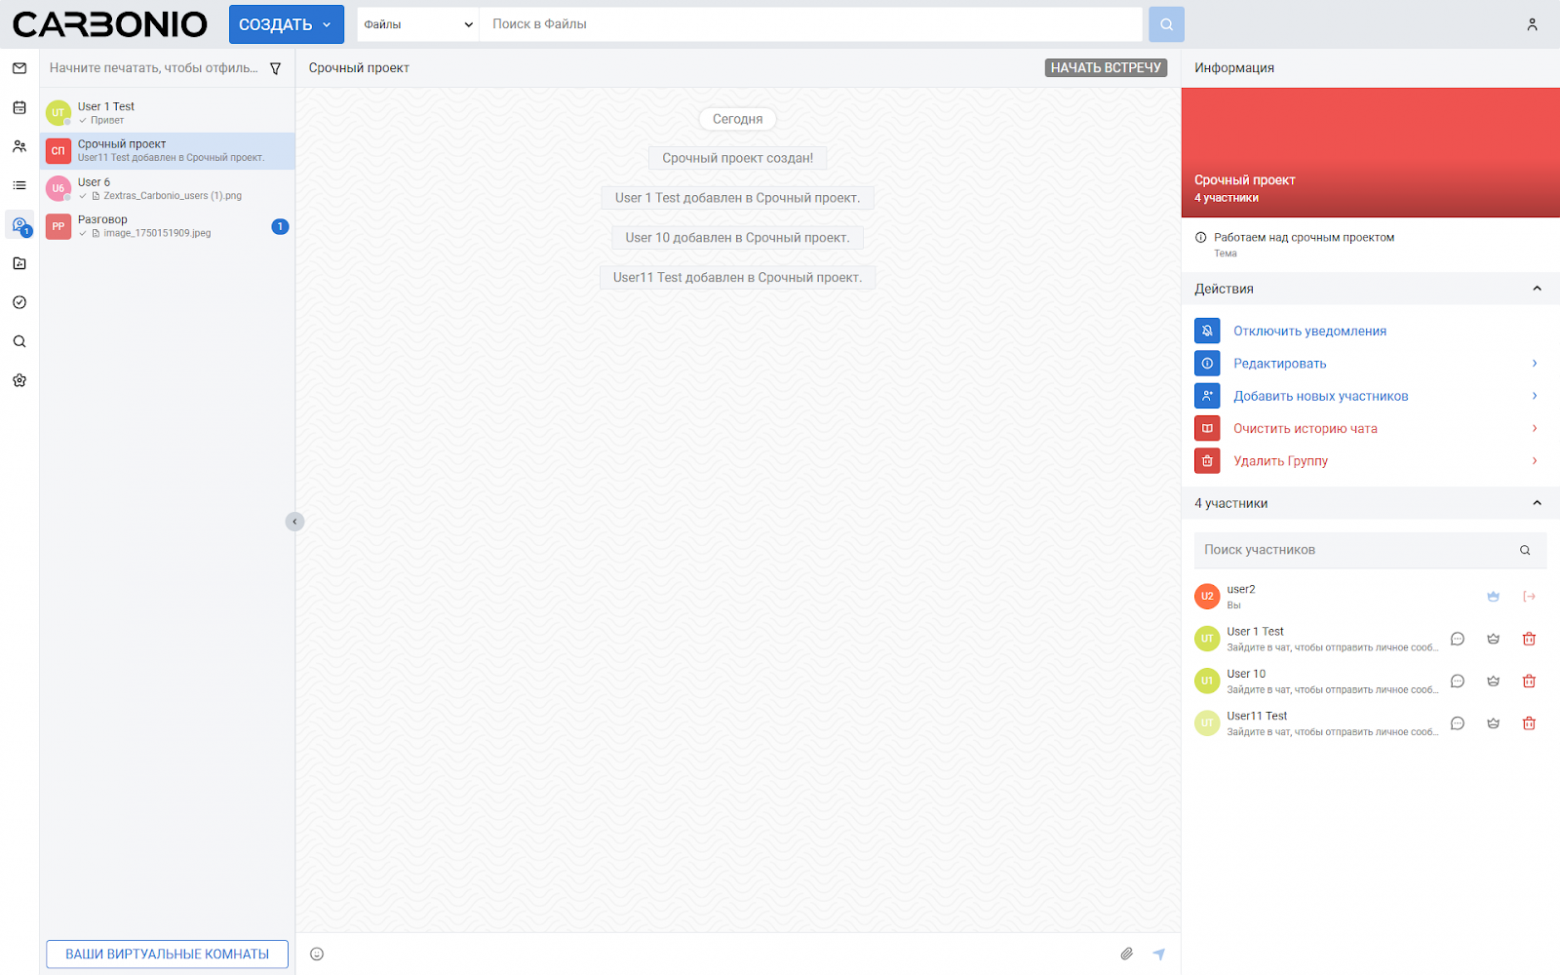
Task: Open private chat with User 1 Test
Action: click(1457, 639)
